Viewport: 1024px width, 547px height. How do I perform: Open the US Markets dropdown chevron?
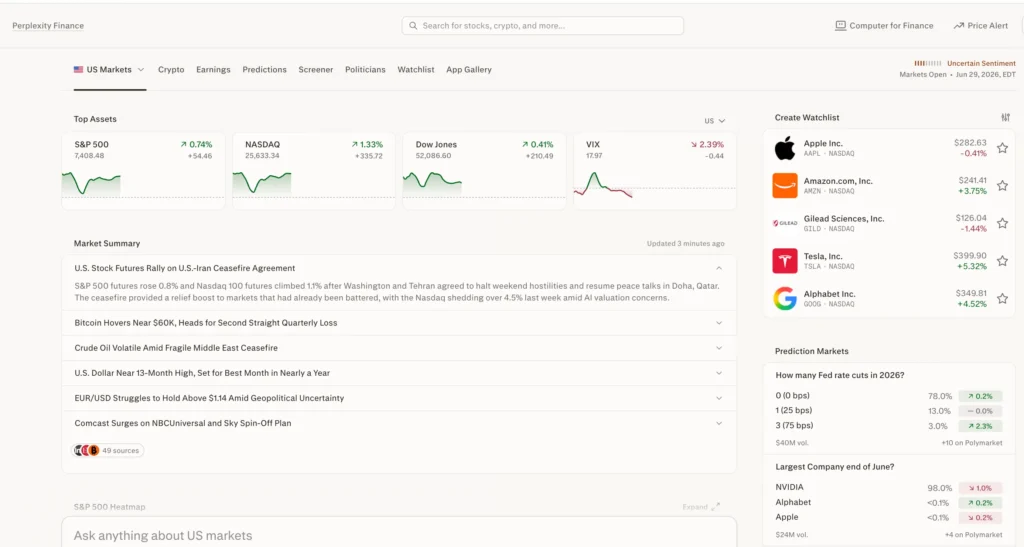(x=140, y=70)
